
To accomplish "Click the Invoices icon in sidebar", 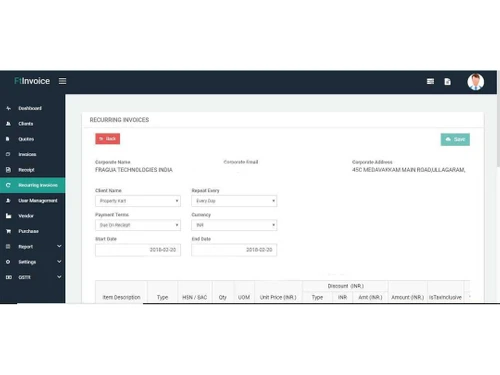I will click(x=8, y=154).
